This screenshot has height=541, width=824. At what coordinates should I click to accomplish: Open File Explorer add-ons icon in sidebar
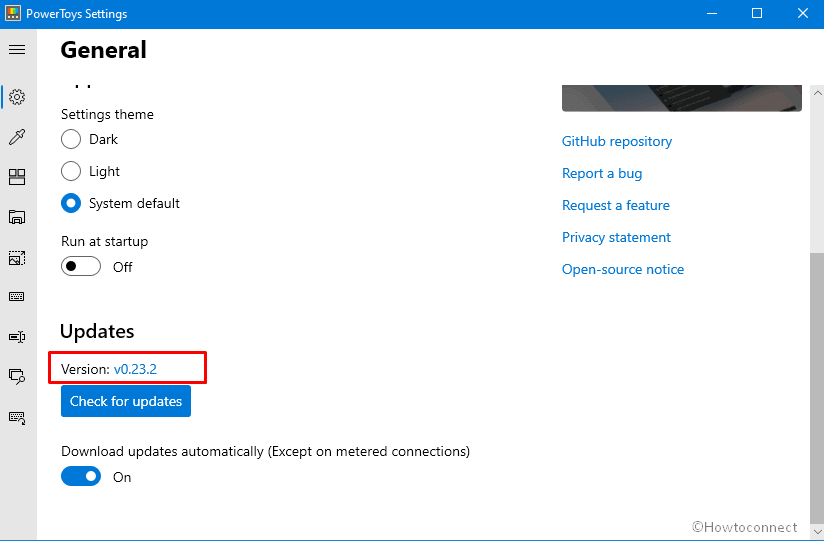17,217
